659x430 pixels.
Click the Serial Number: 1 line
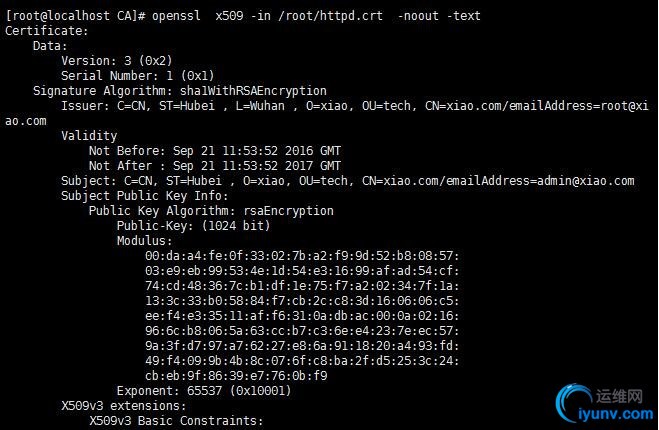pyautogui.click(x=138, y=76)
